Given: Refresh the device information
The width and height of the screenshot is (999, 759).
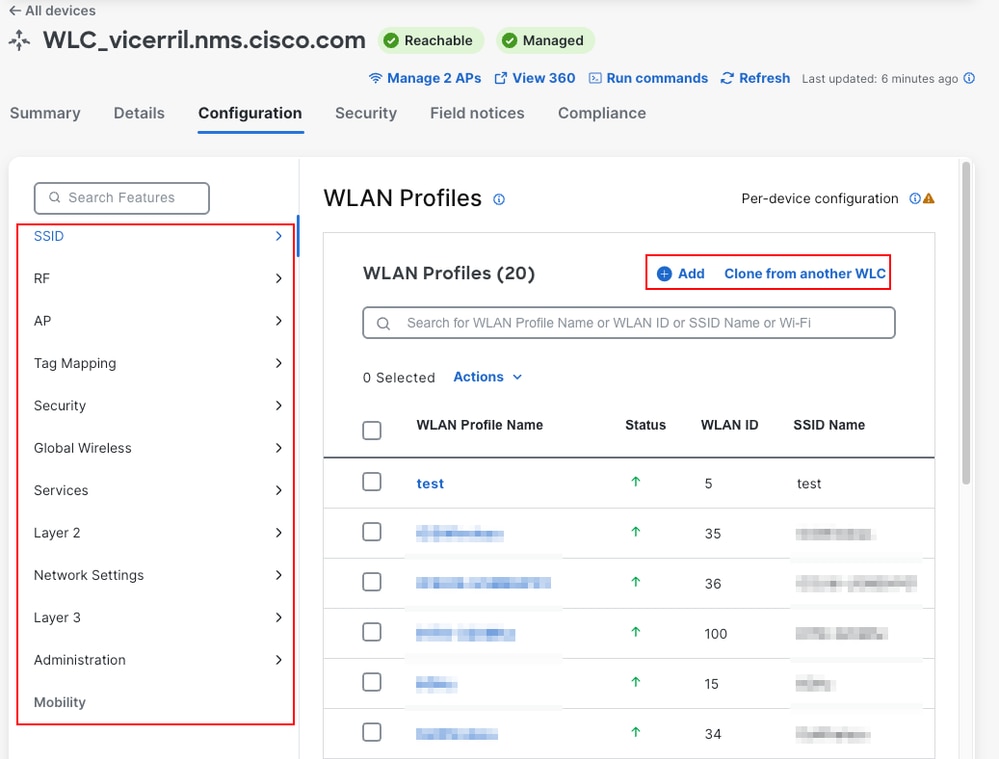Looking at the screenshot, I should pyautogui.click(x=755, y=78).
